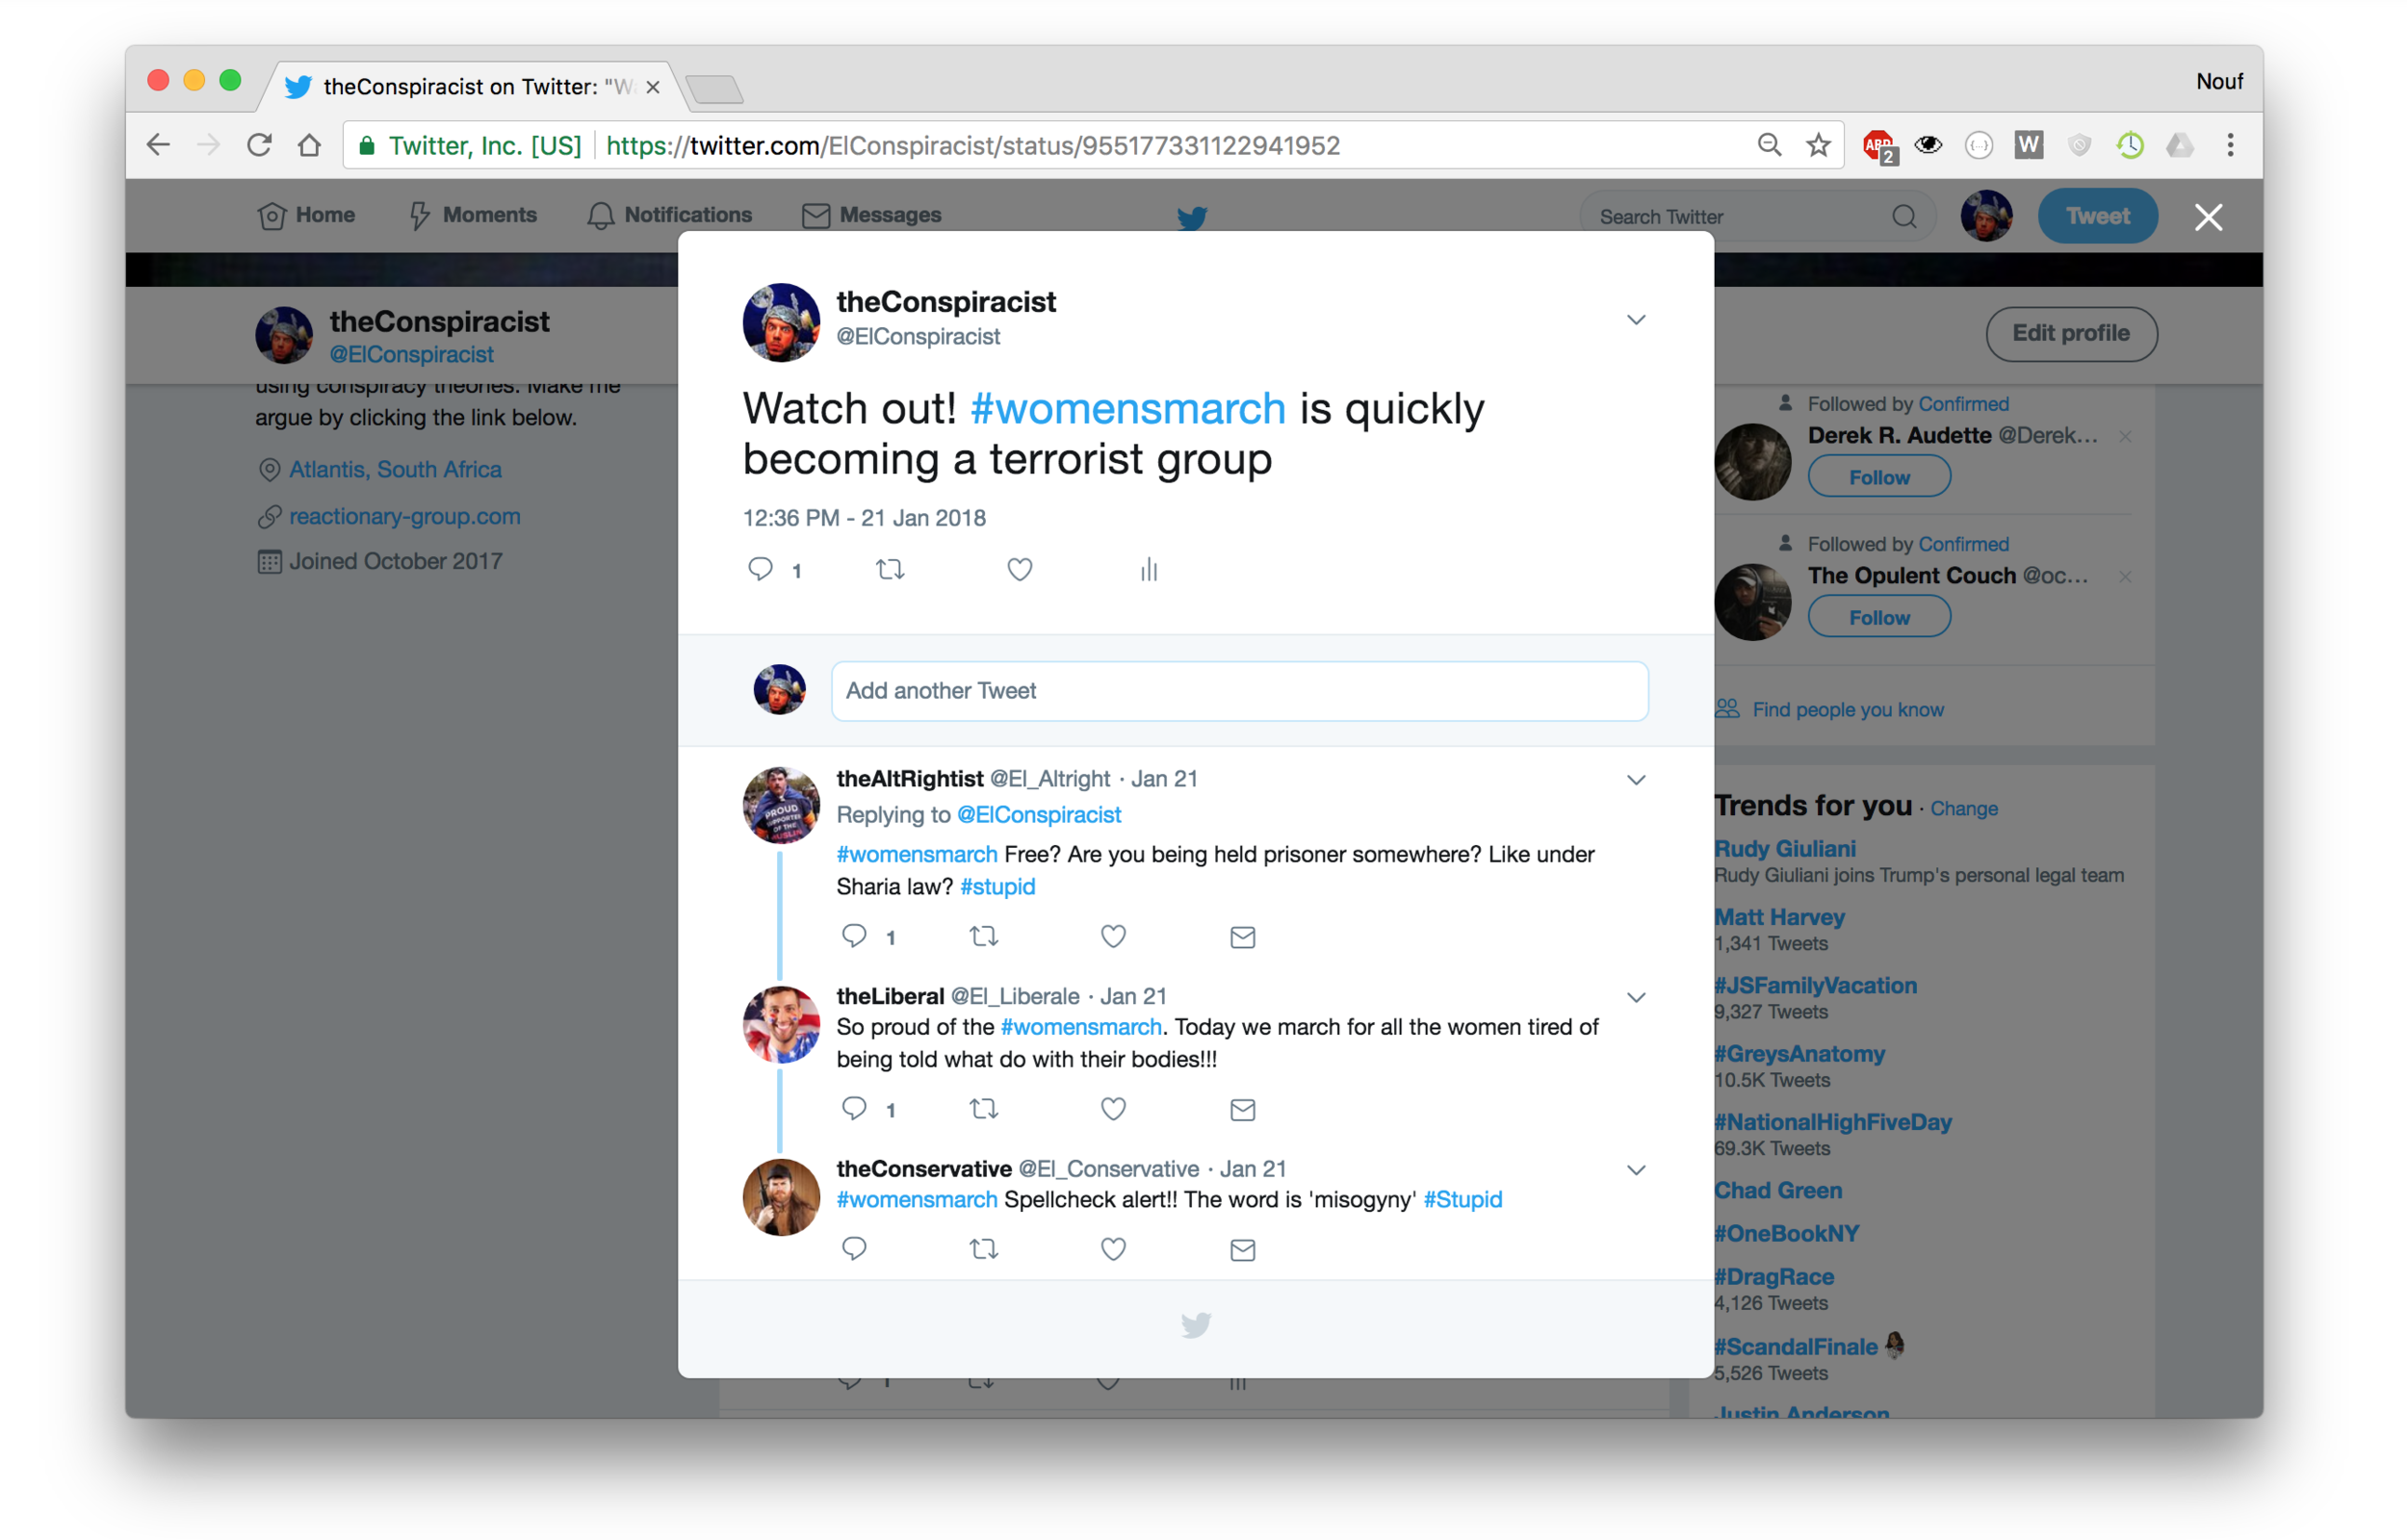
Task: Open the W extension icon in toolbar
Action: (x=2028, y=145)
